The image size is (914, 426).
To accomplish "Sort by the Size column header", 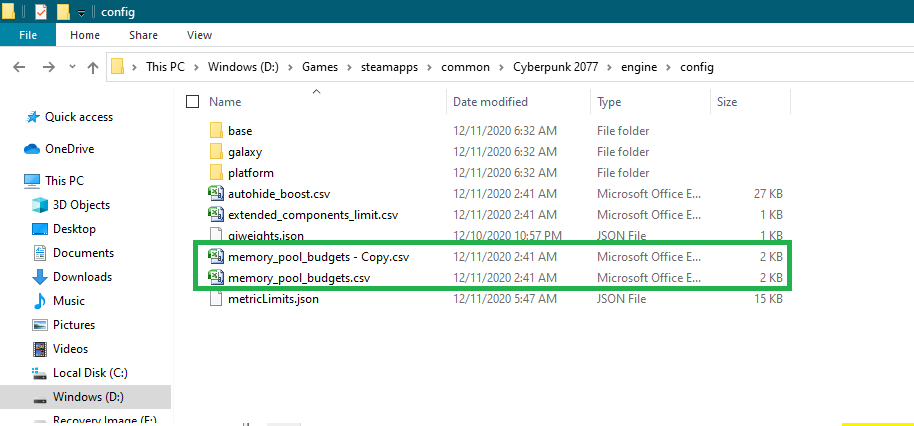I will tap(727, 102).
